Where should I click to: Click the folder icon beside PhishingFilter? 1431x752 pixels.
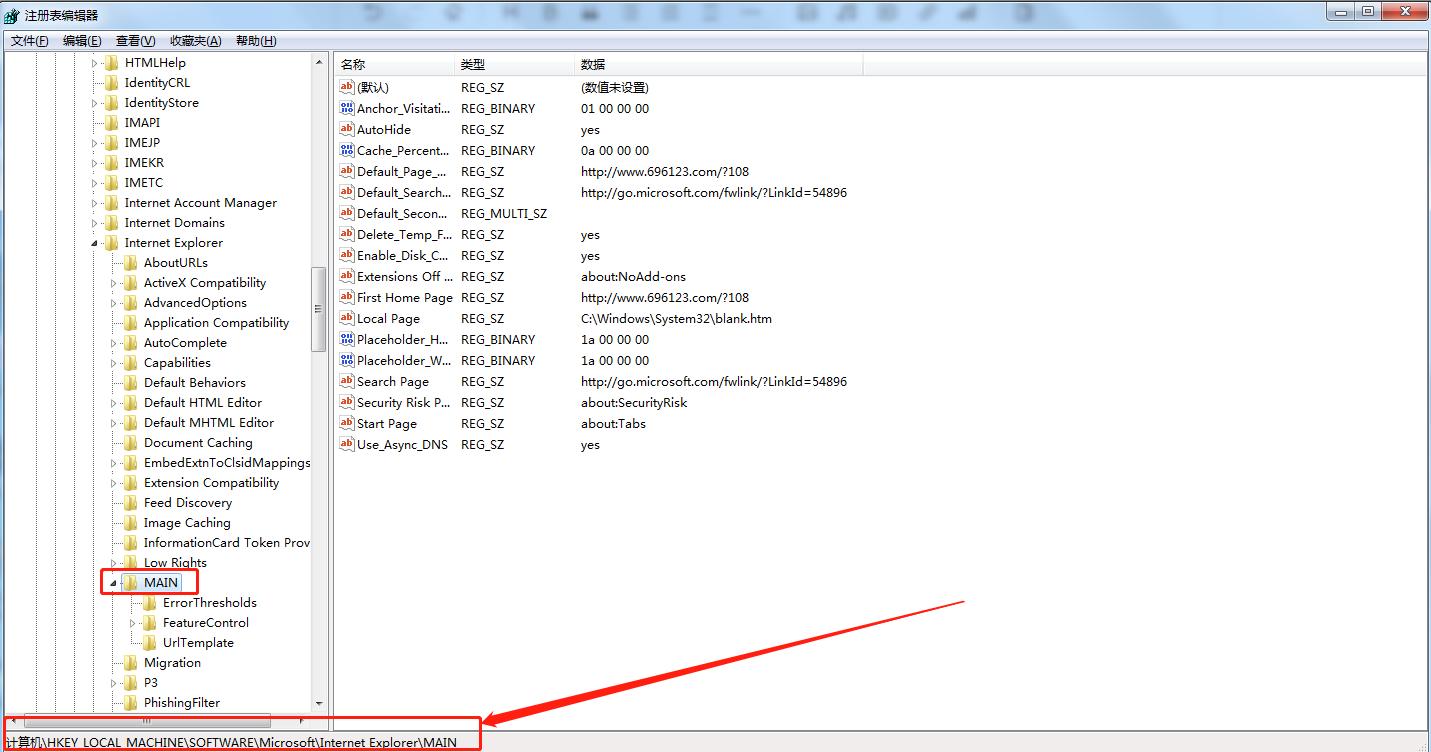131,702
